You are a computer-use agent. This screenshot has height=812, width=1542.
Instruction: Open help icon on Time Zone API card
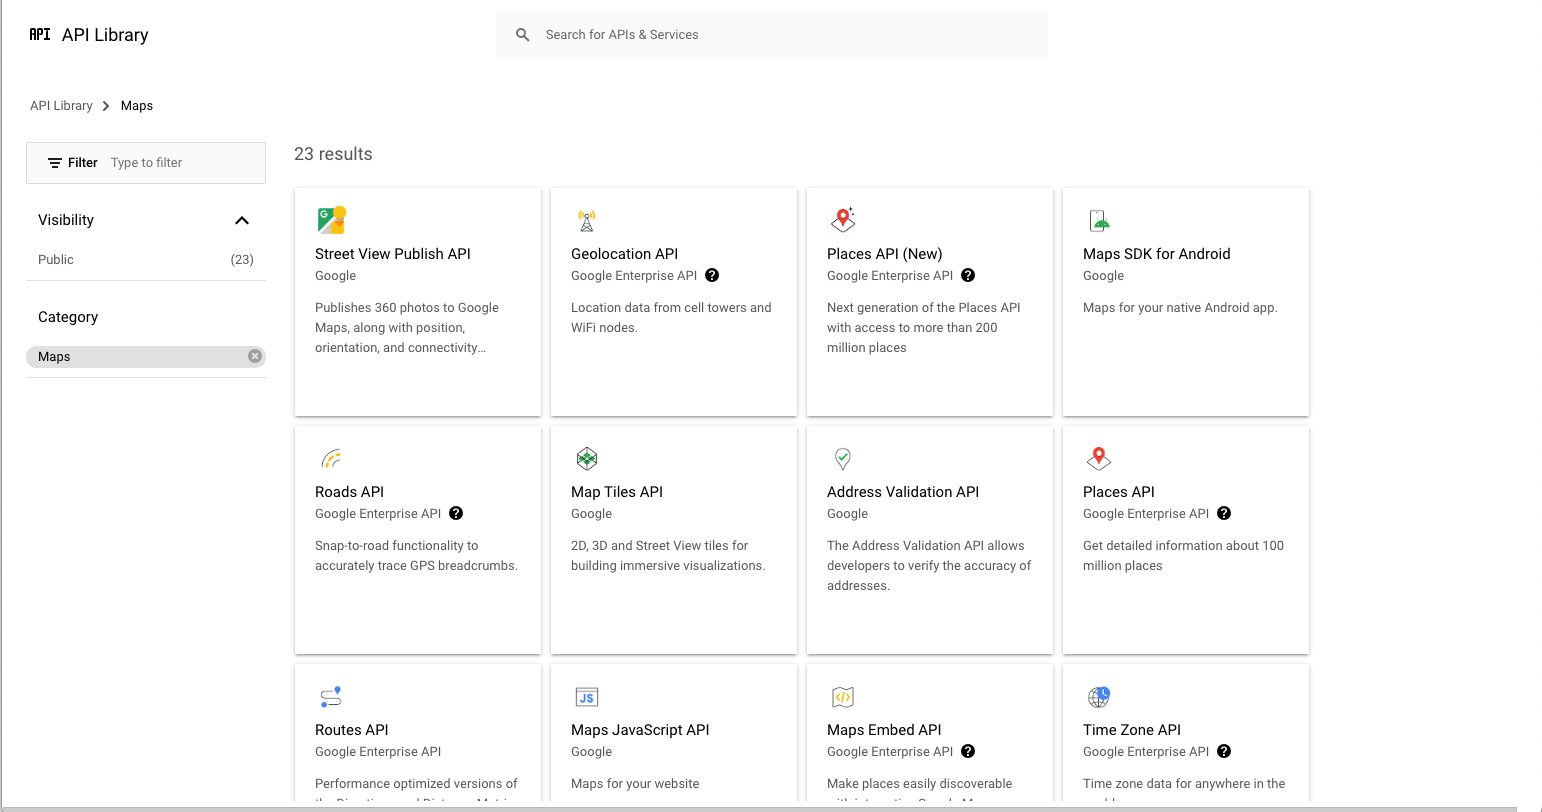[1224, 751]
